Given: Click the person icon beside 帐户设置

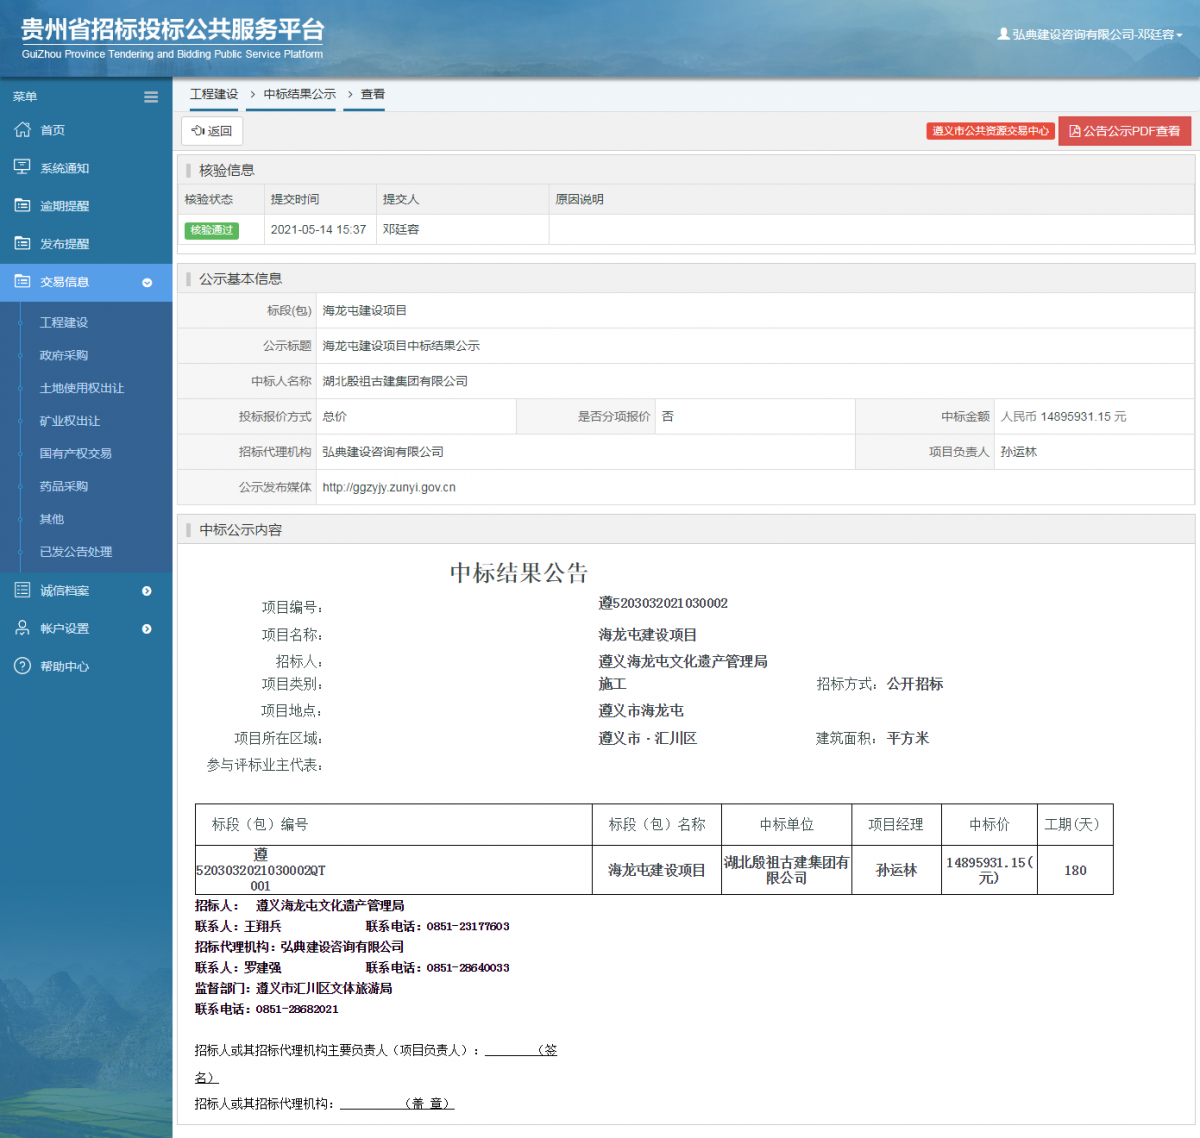Looking at the screenshot, I should click(22, 628).
